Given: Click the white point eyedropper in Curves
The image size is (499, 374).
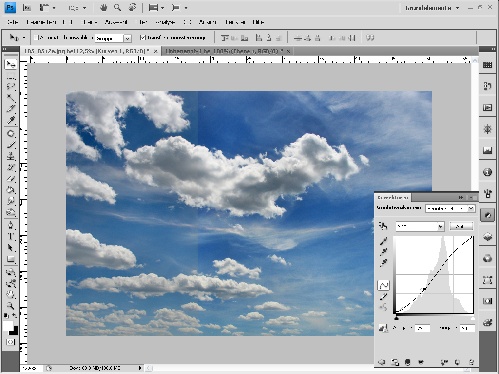Looking at the screenshot, I should point(383,263).
